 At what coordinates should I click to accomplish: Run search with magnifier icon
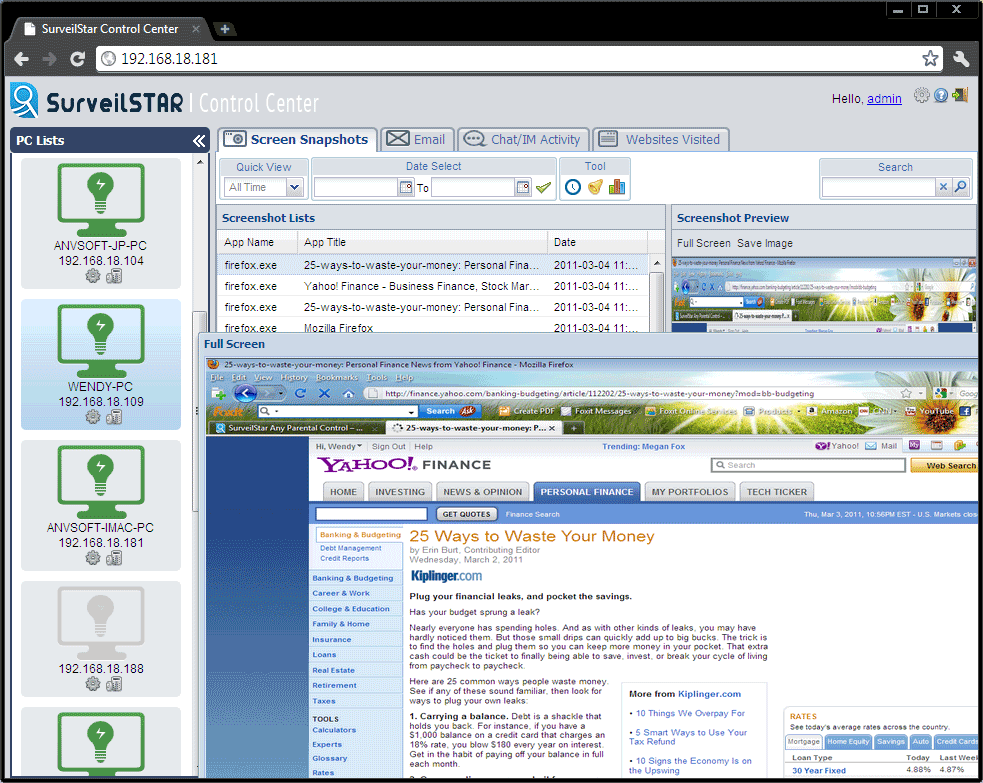[960, 187]
